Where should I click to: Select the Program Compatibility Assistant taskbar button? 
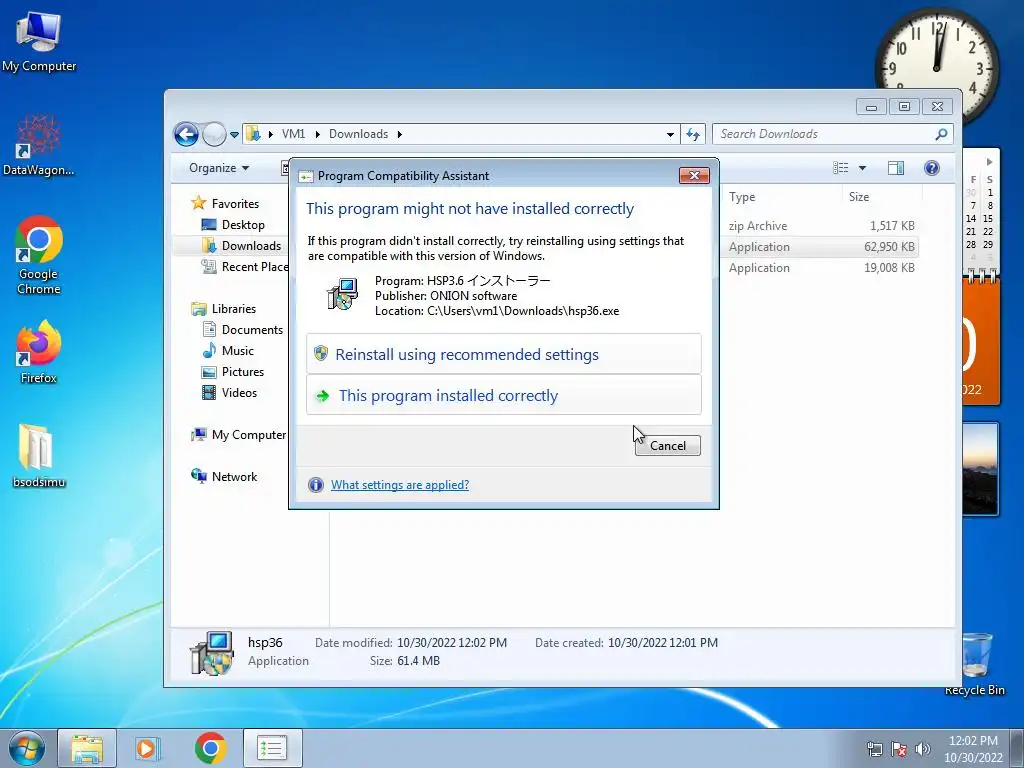[272, 748]
